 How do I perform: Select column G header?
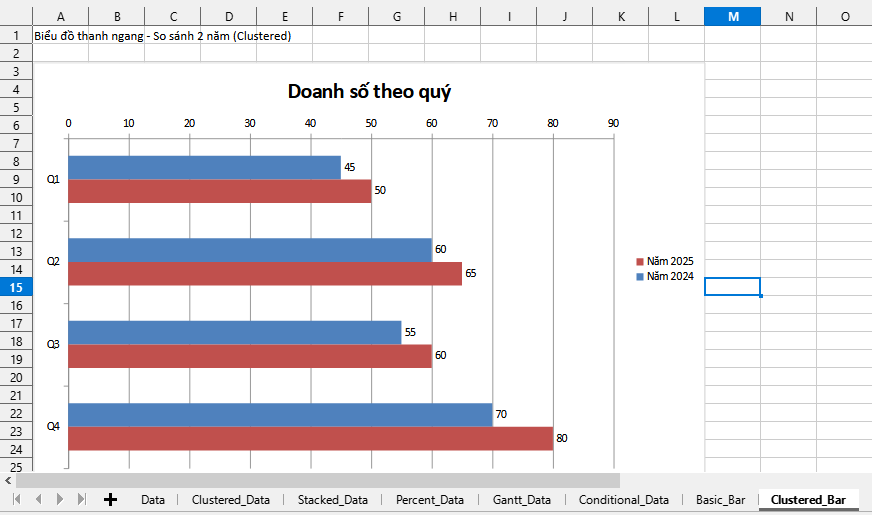coord(397,17)
